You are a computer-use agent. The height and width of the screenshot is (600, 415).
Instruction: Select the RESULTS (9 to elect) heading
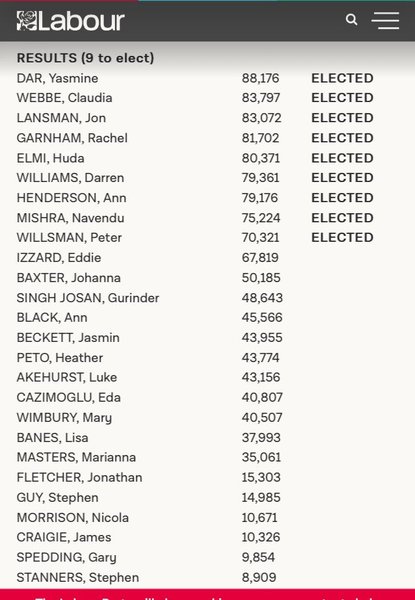(85, 58)
